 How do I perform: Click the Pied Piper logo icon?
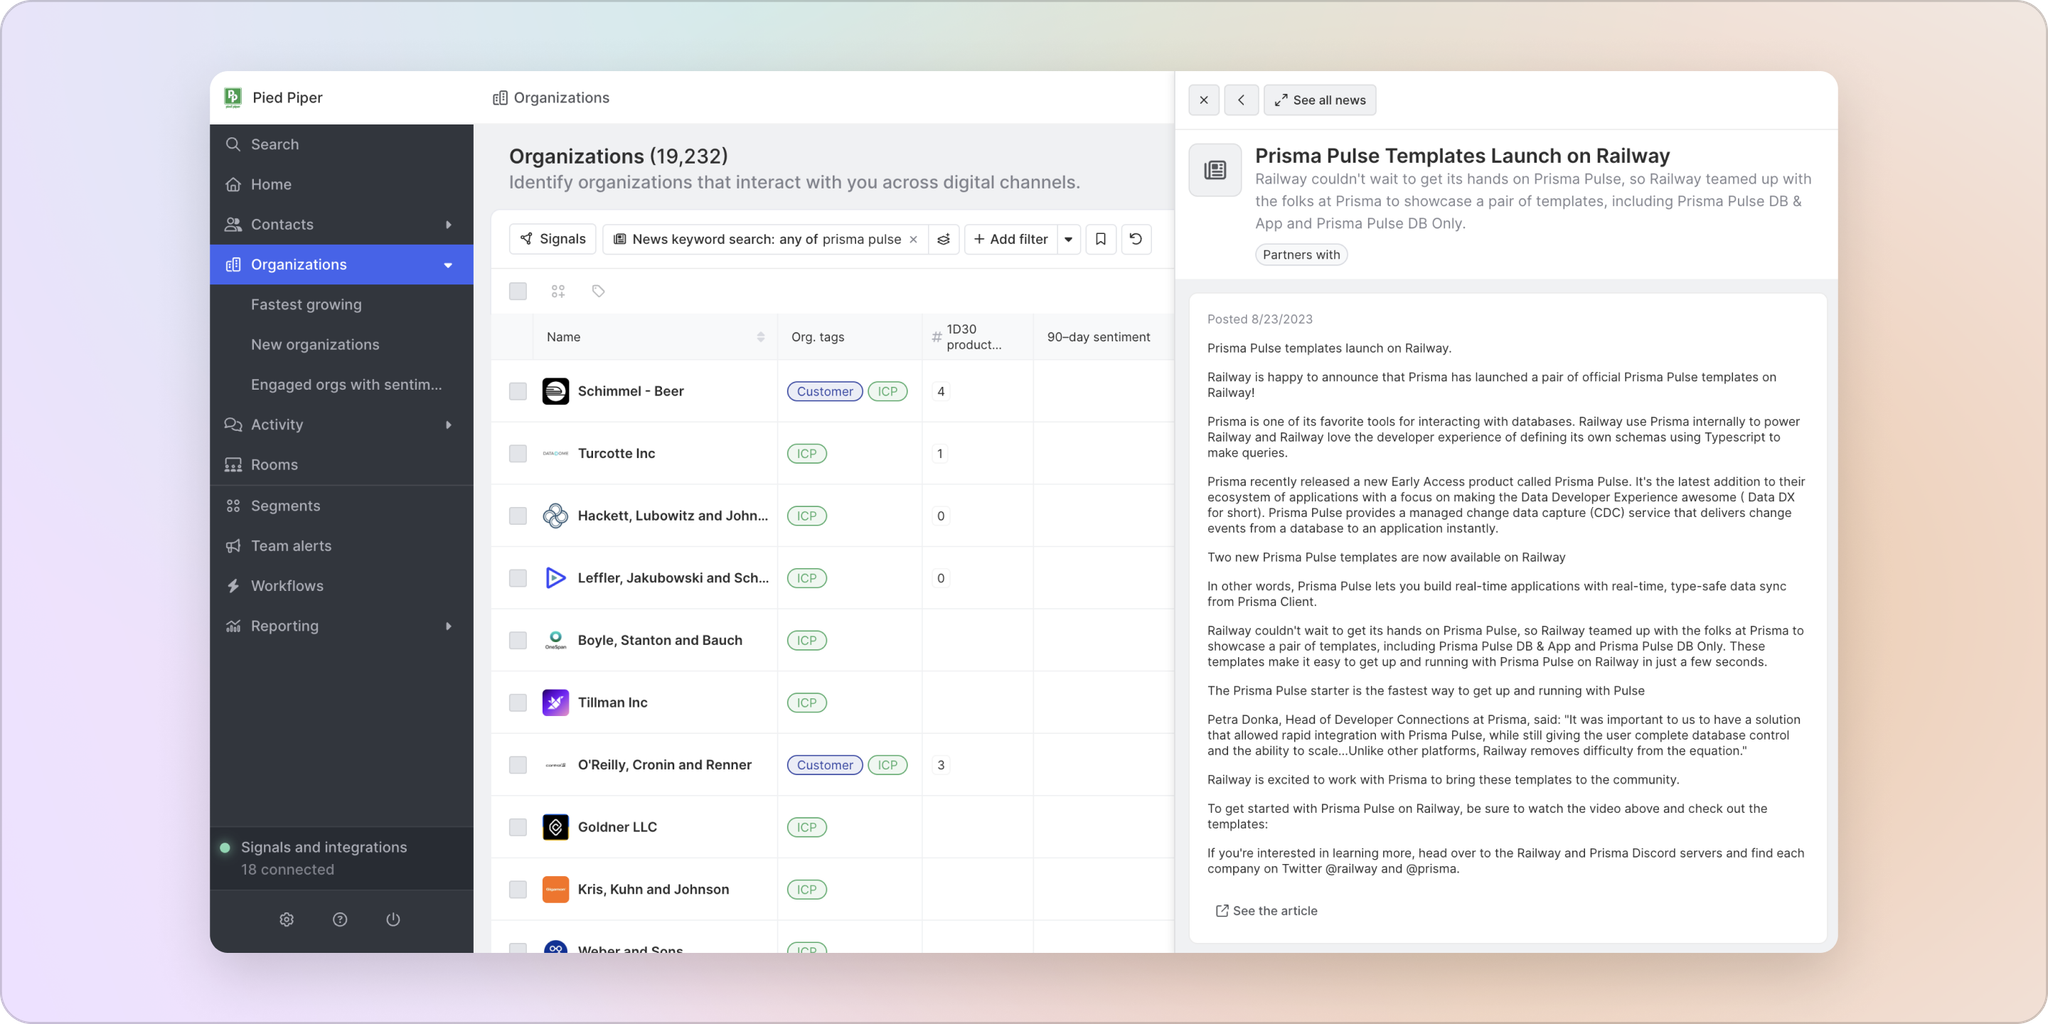(233, 97)
